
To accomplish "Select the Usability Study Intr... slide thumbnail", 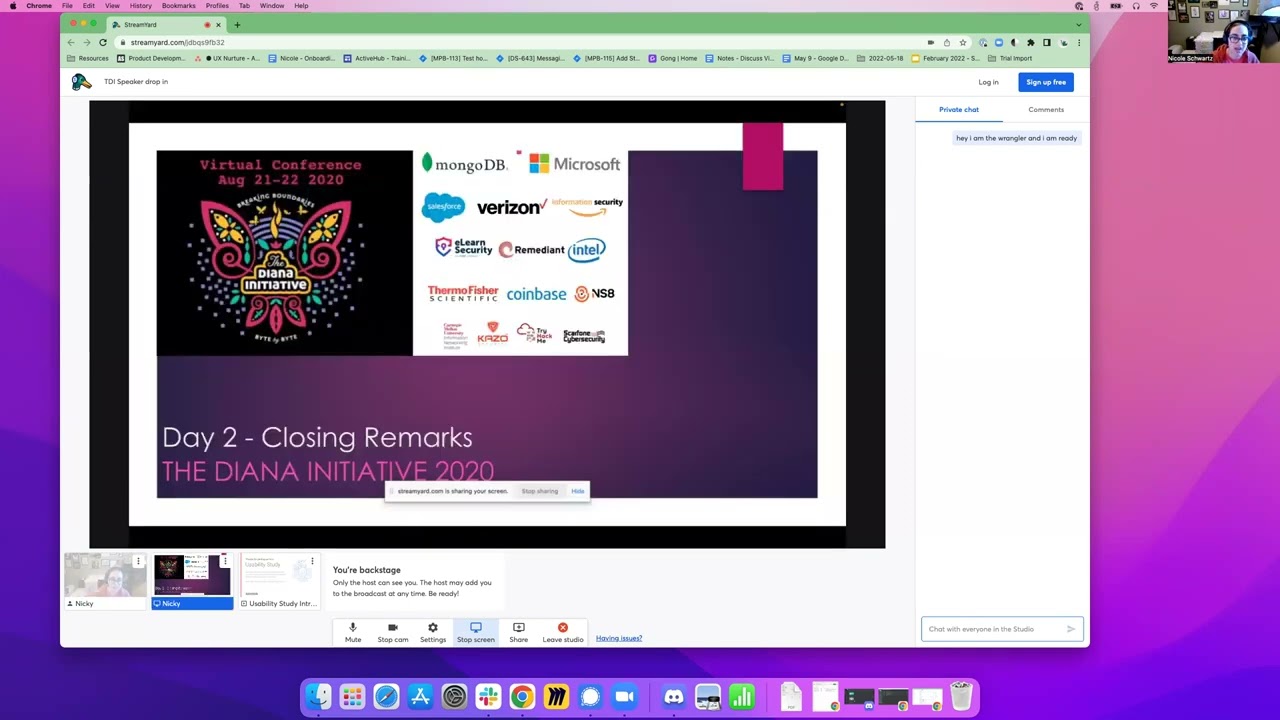I will pos(279,581).
